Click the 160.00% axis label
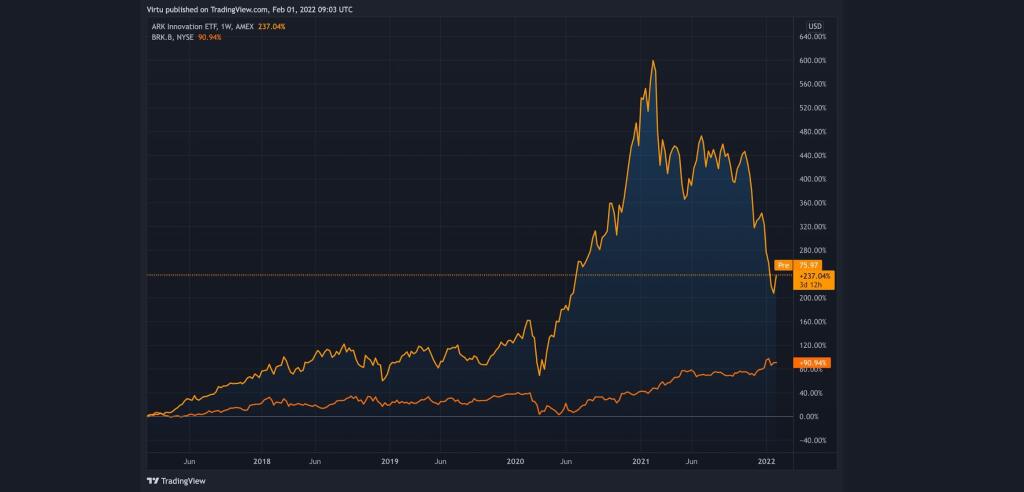1024x492 pixels. pos(814,321)
